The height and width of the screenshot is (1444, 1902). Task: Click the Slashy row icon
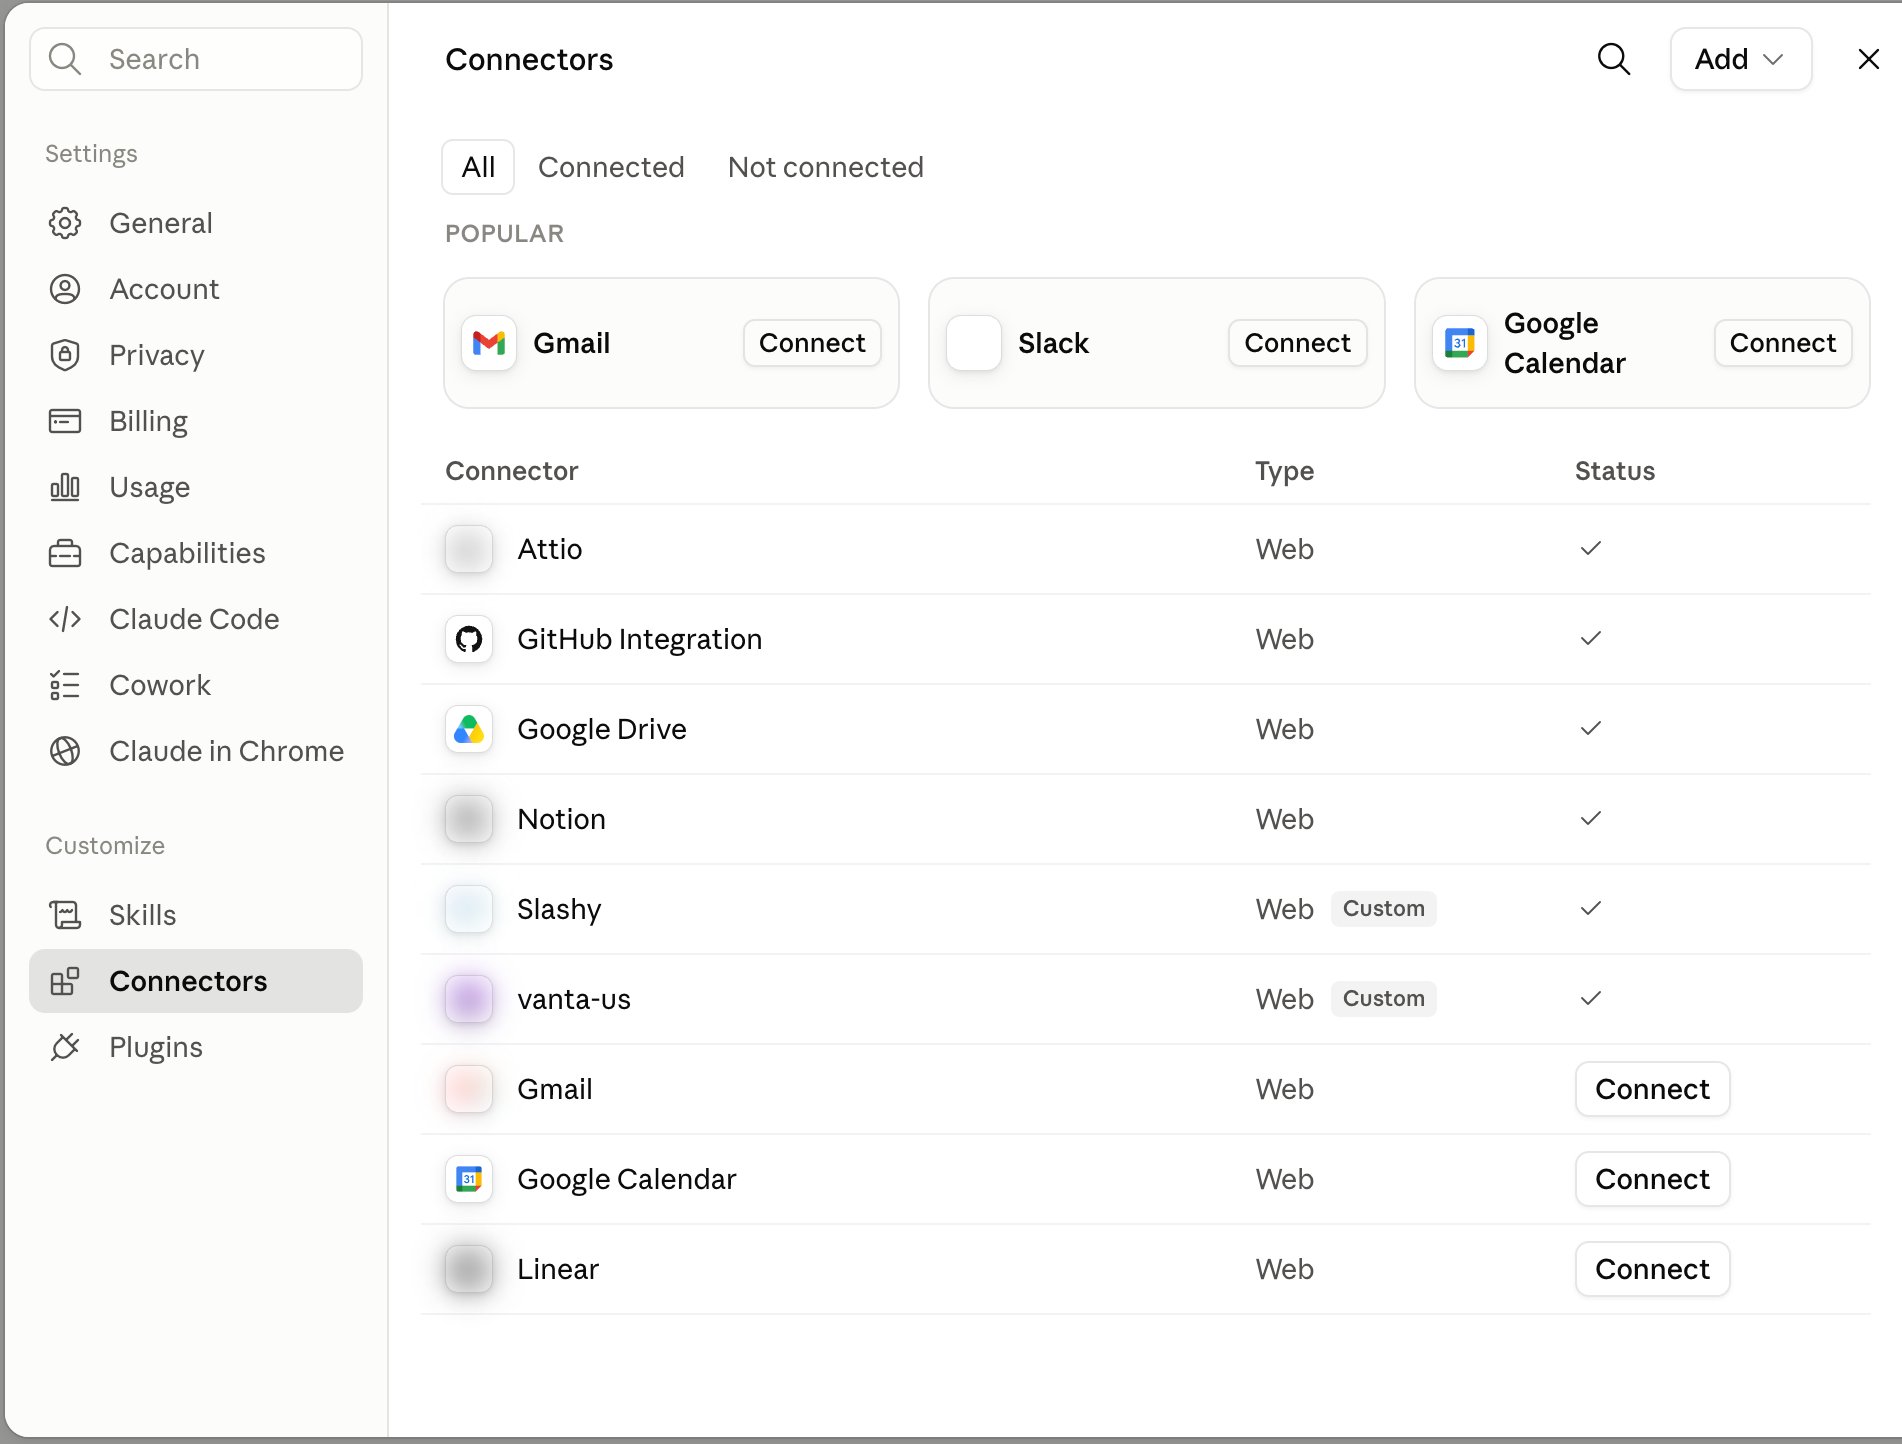(x=469, y=909)
